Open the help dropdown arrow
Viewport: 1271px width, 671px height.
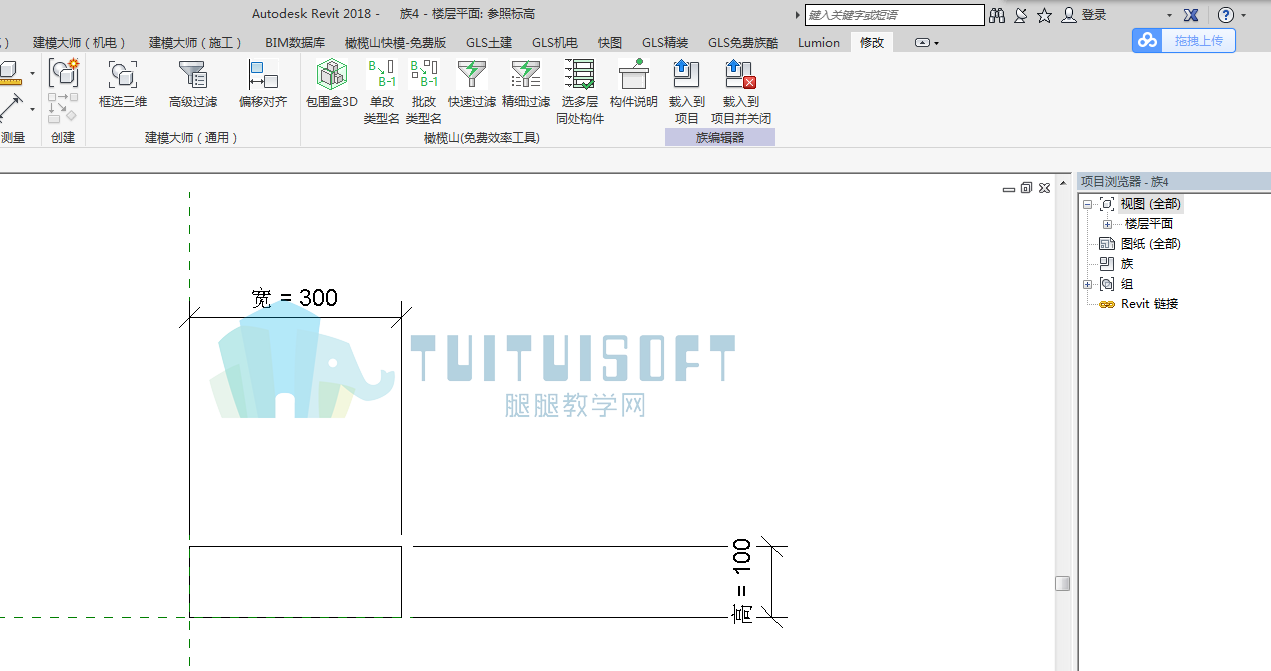1245,16
